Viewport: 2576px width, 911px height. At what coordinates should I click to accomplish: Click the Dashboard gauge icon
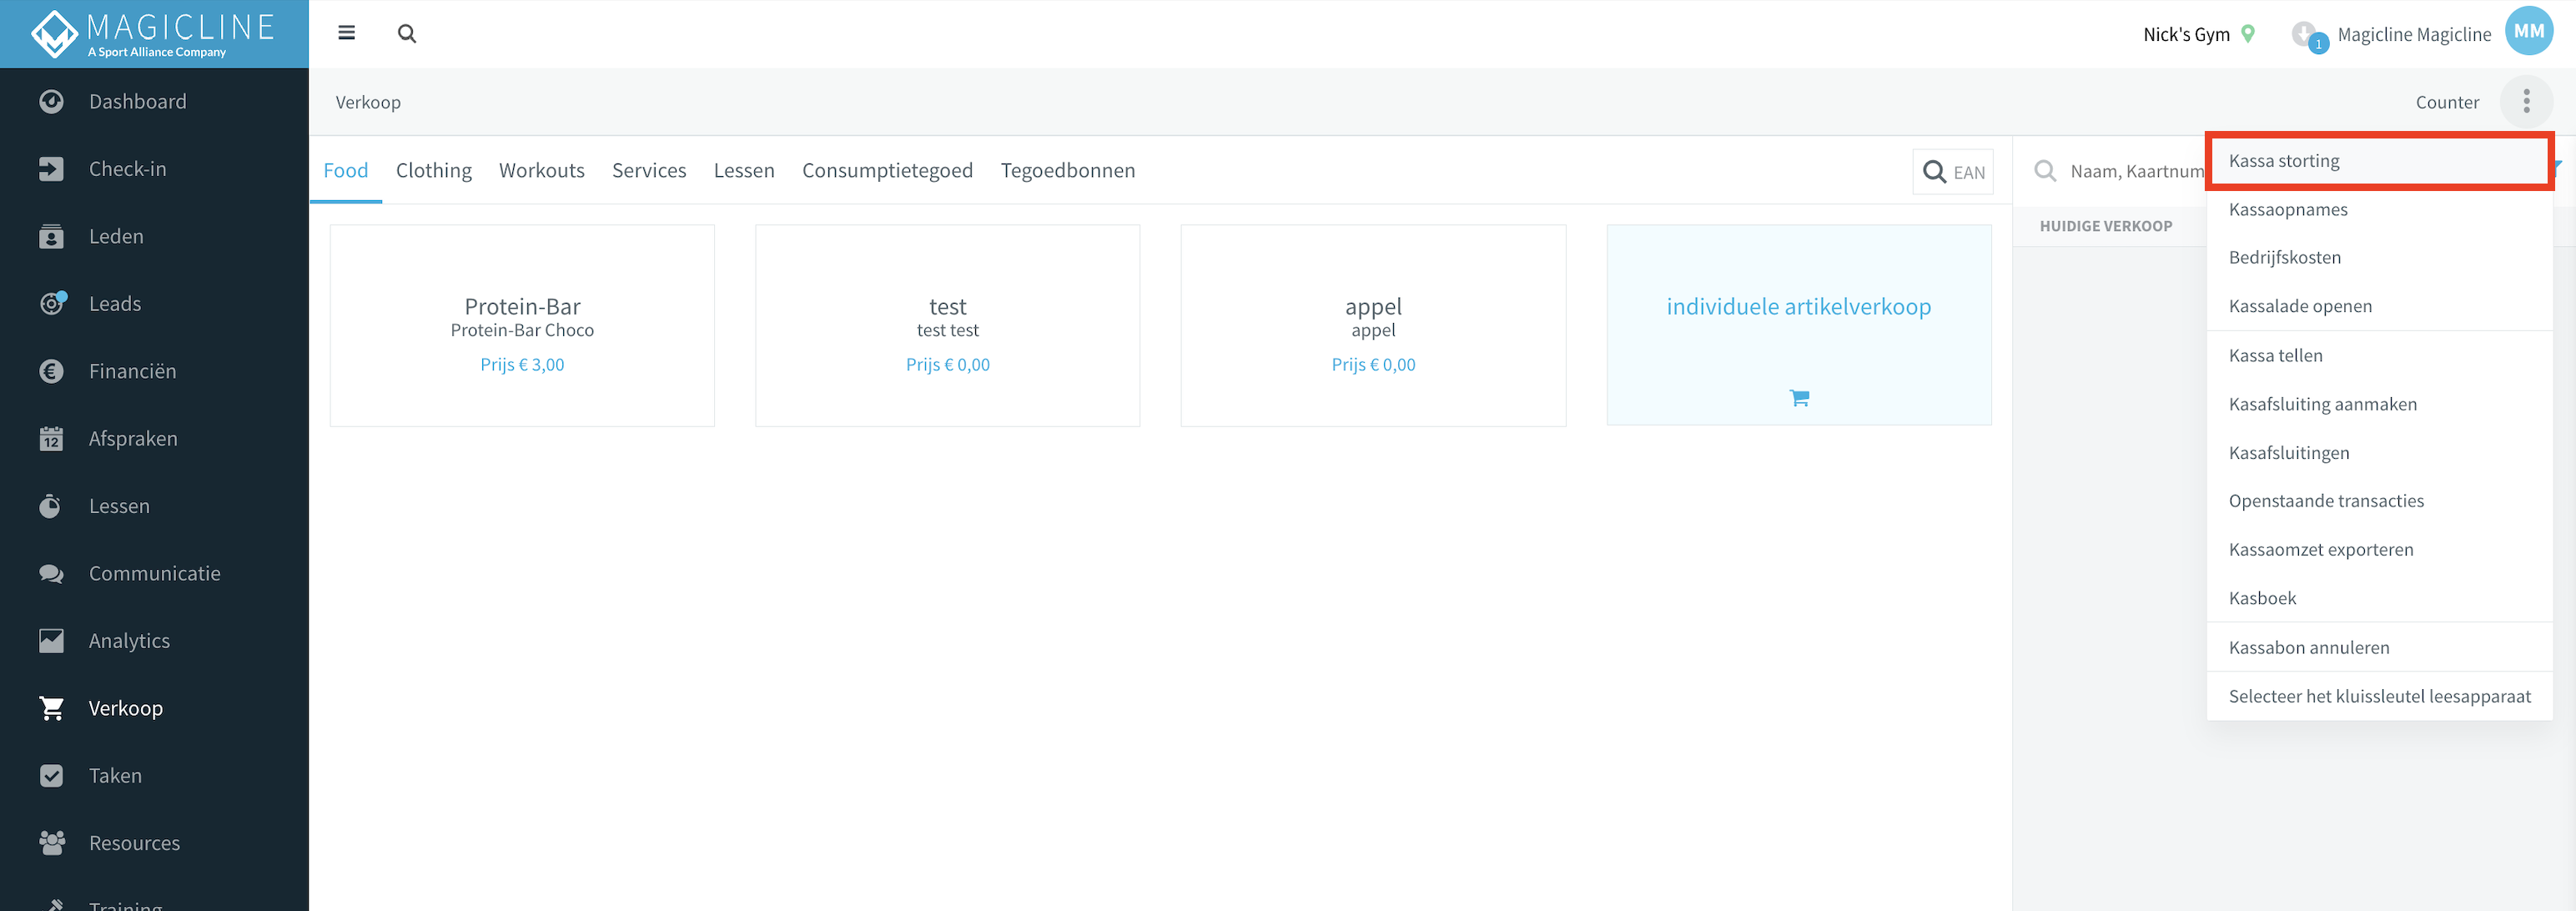pyautogui.click(x=51, y=101)
